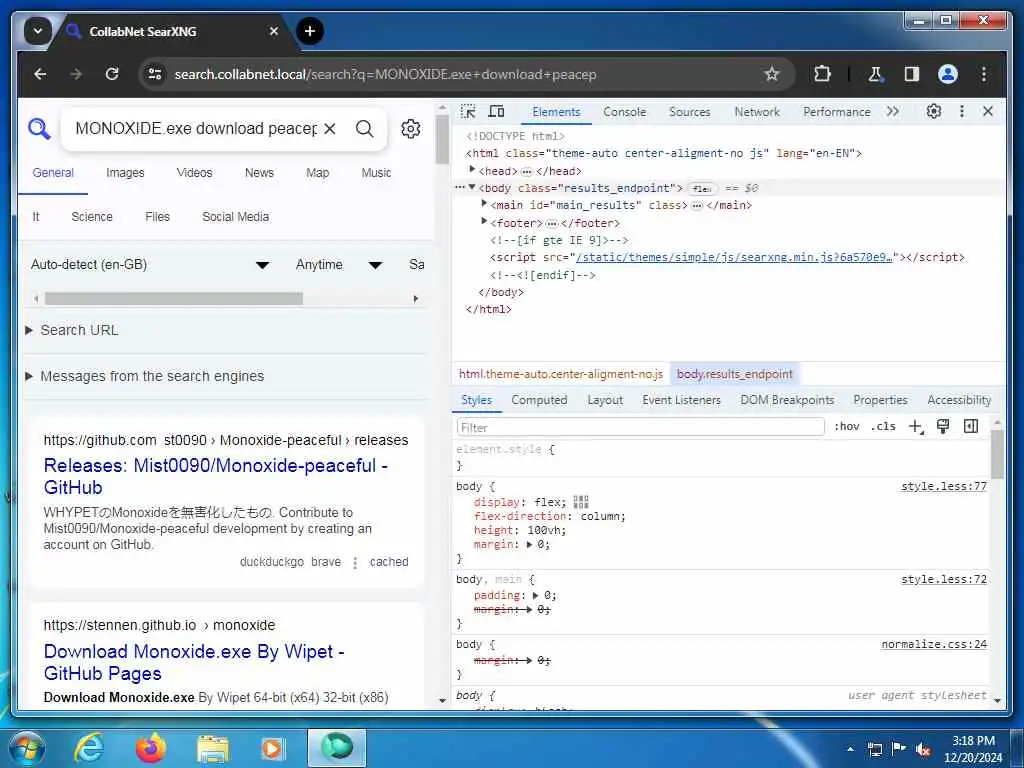This screenshot has width=1024, height=768.
Task: Click the flex badge on body element
Action: click(702, 188)
